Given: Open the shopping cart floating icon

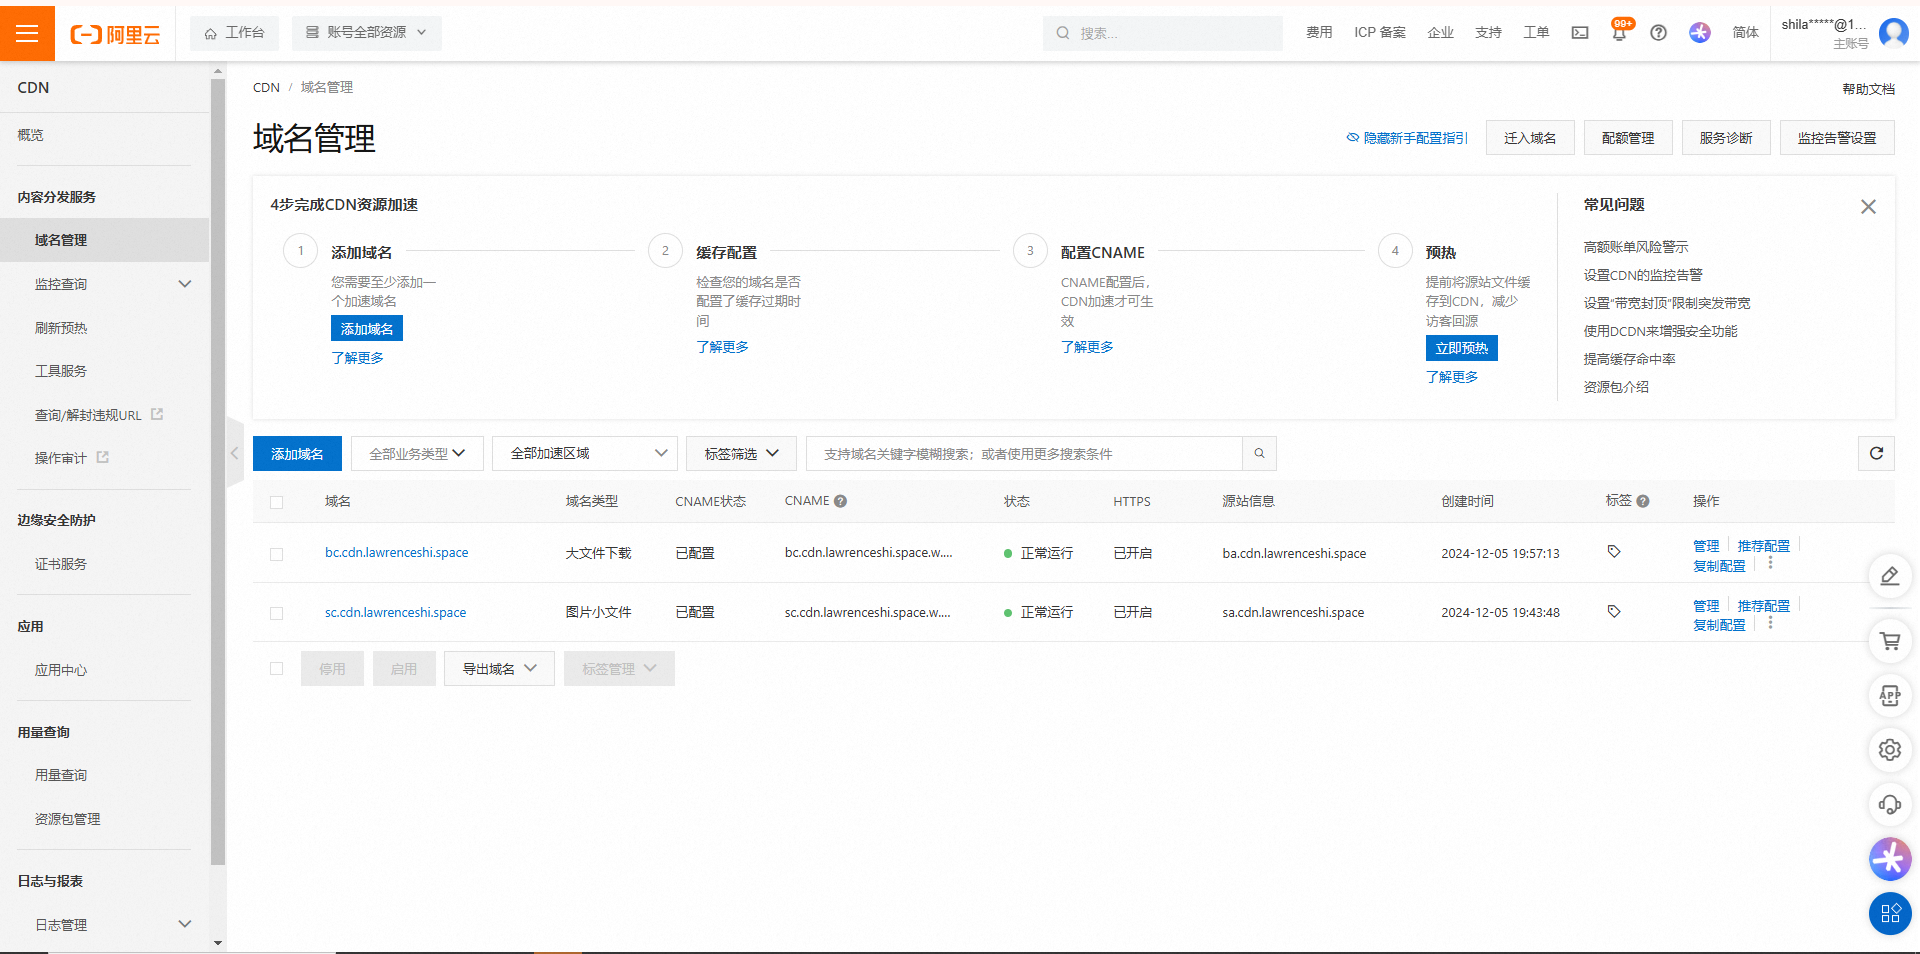Looking at the screenshot, I should click(1889, 642).
